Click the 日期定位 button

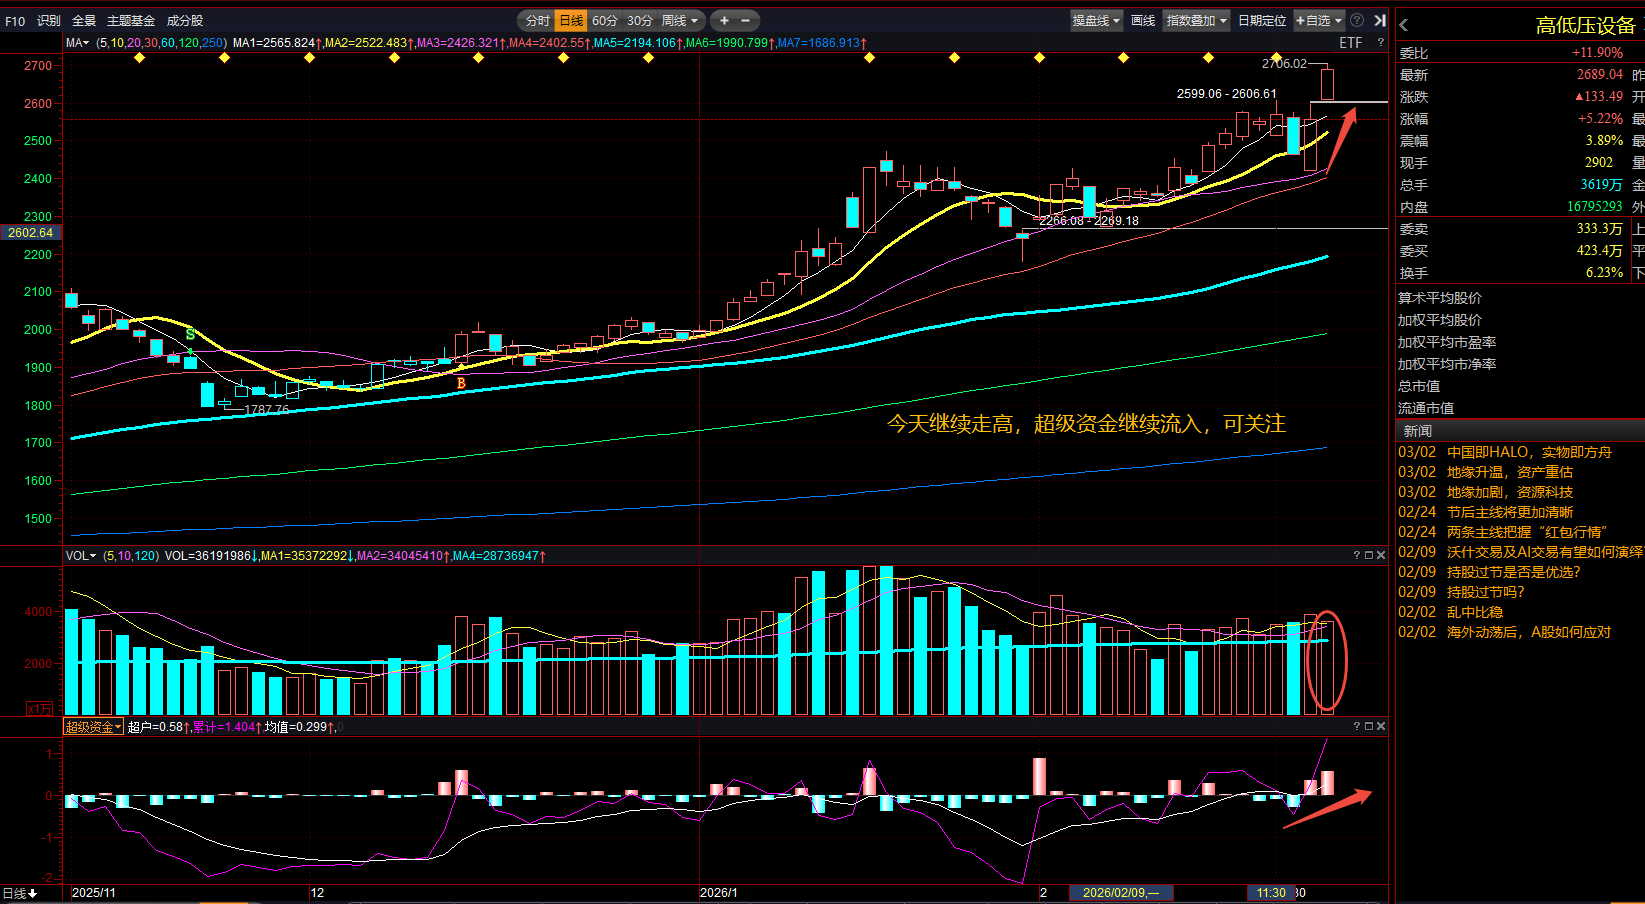pyautogui.click(x=1262, y=20)
